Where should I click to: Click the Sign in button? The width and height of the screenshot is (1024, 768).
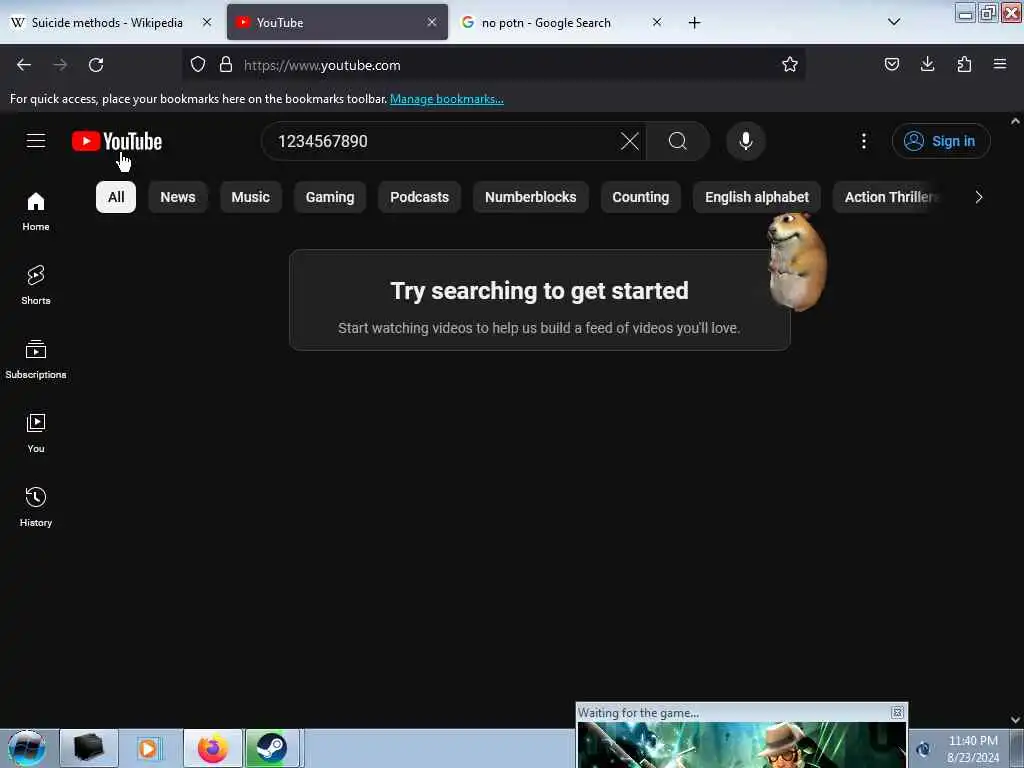941,141
